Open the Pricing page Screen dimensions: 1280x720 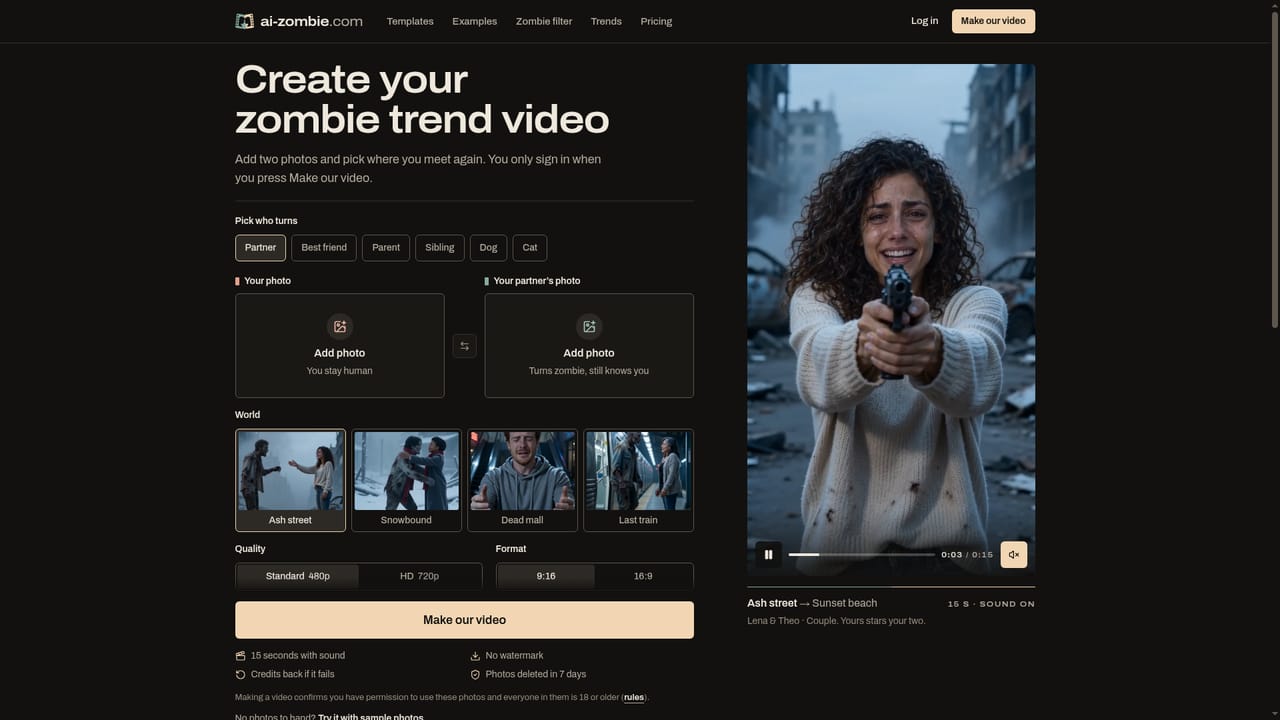656,21
